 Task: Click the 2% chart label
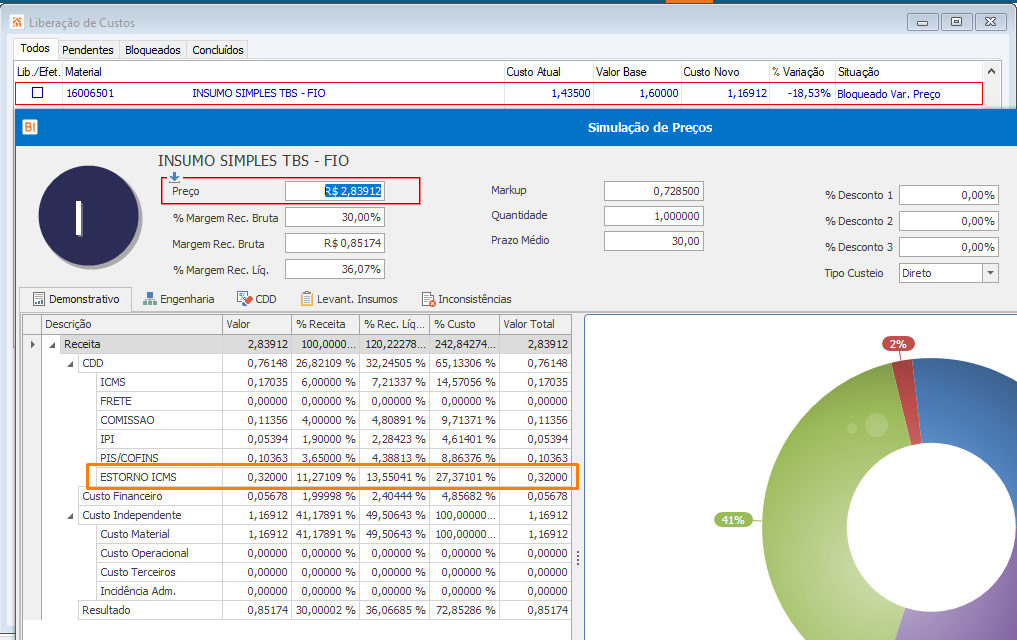(898, 344)
